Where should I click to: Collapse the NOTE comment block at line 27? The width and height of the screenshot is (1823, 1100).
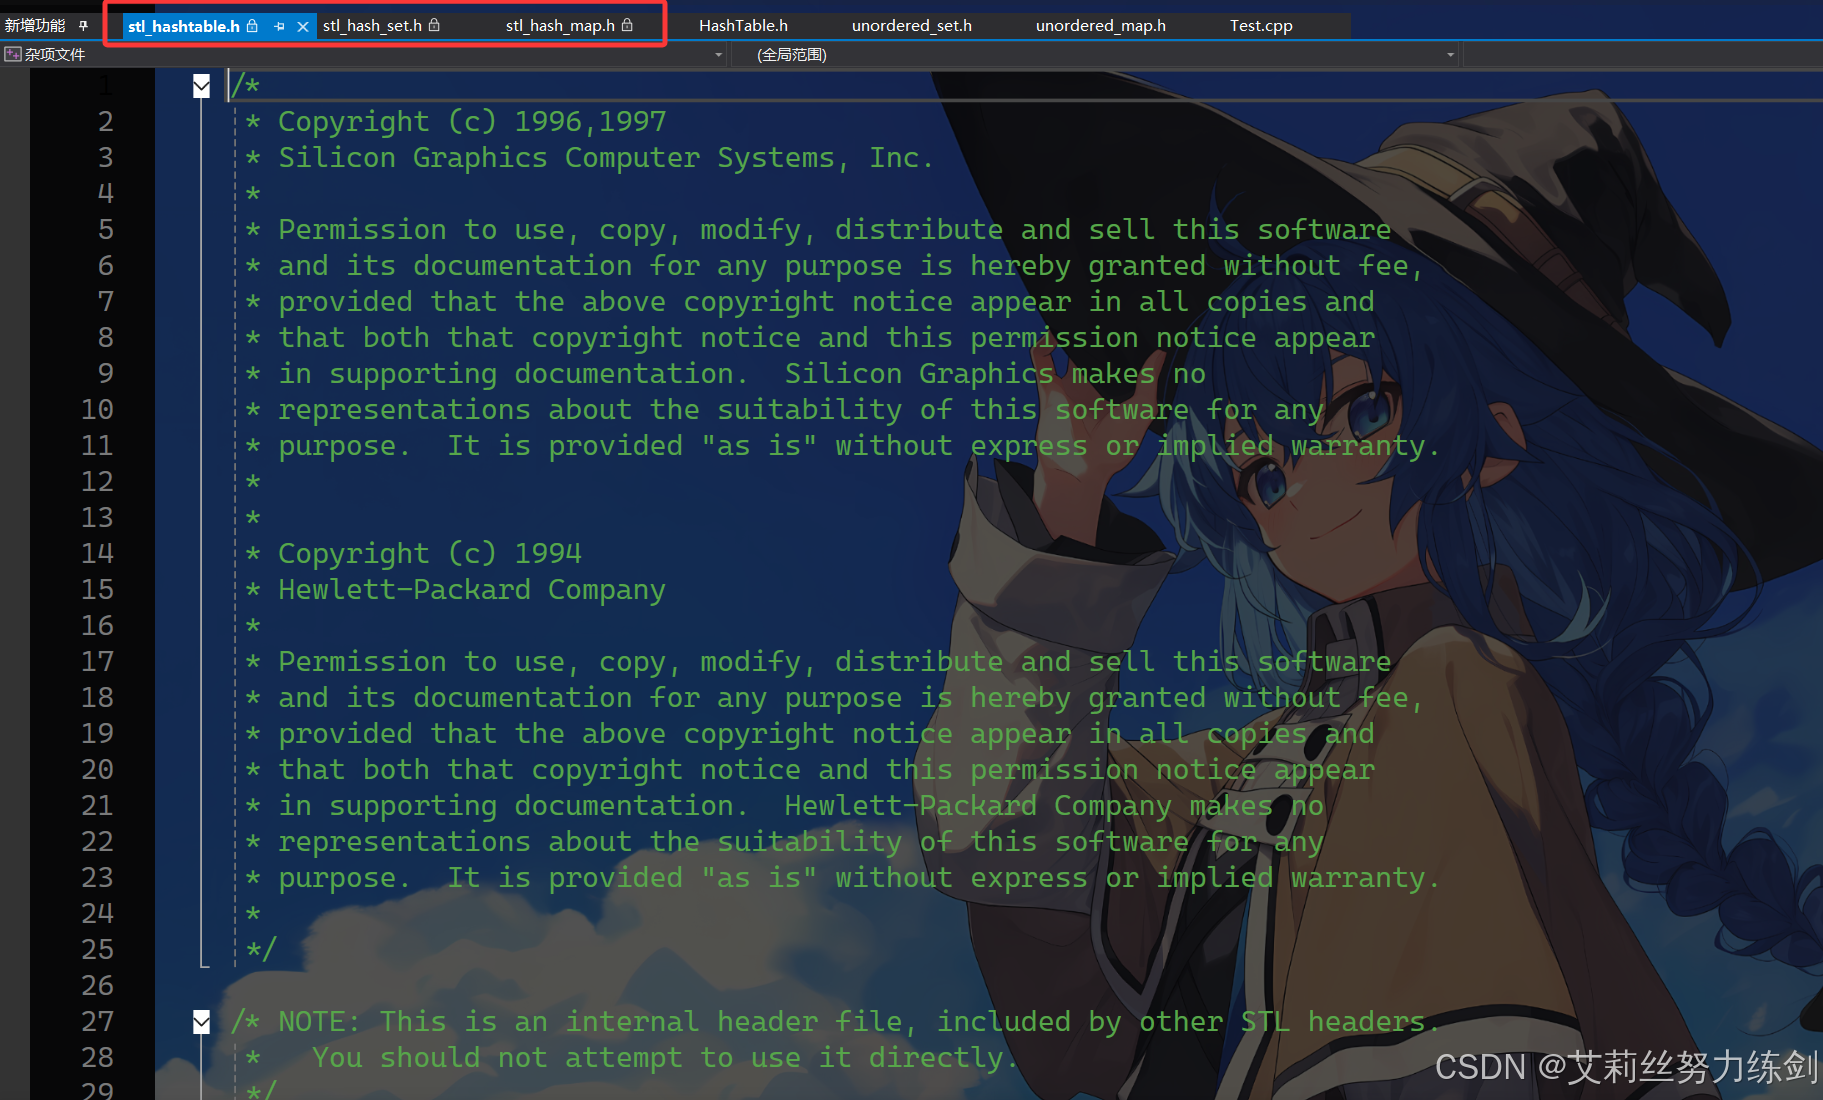pos(202,1021)
